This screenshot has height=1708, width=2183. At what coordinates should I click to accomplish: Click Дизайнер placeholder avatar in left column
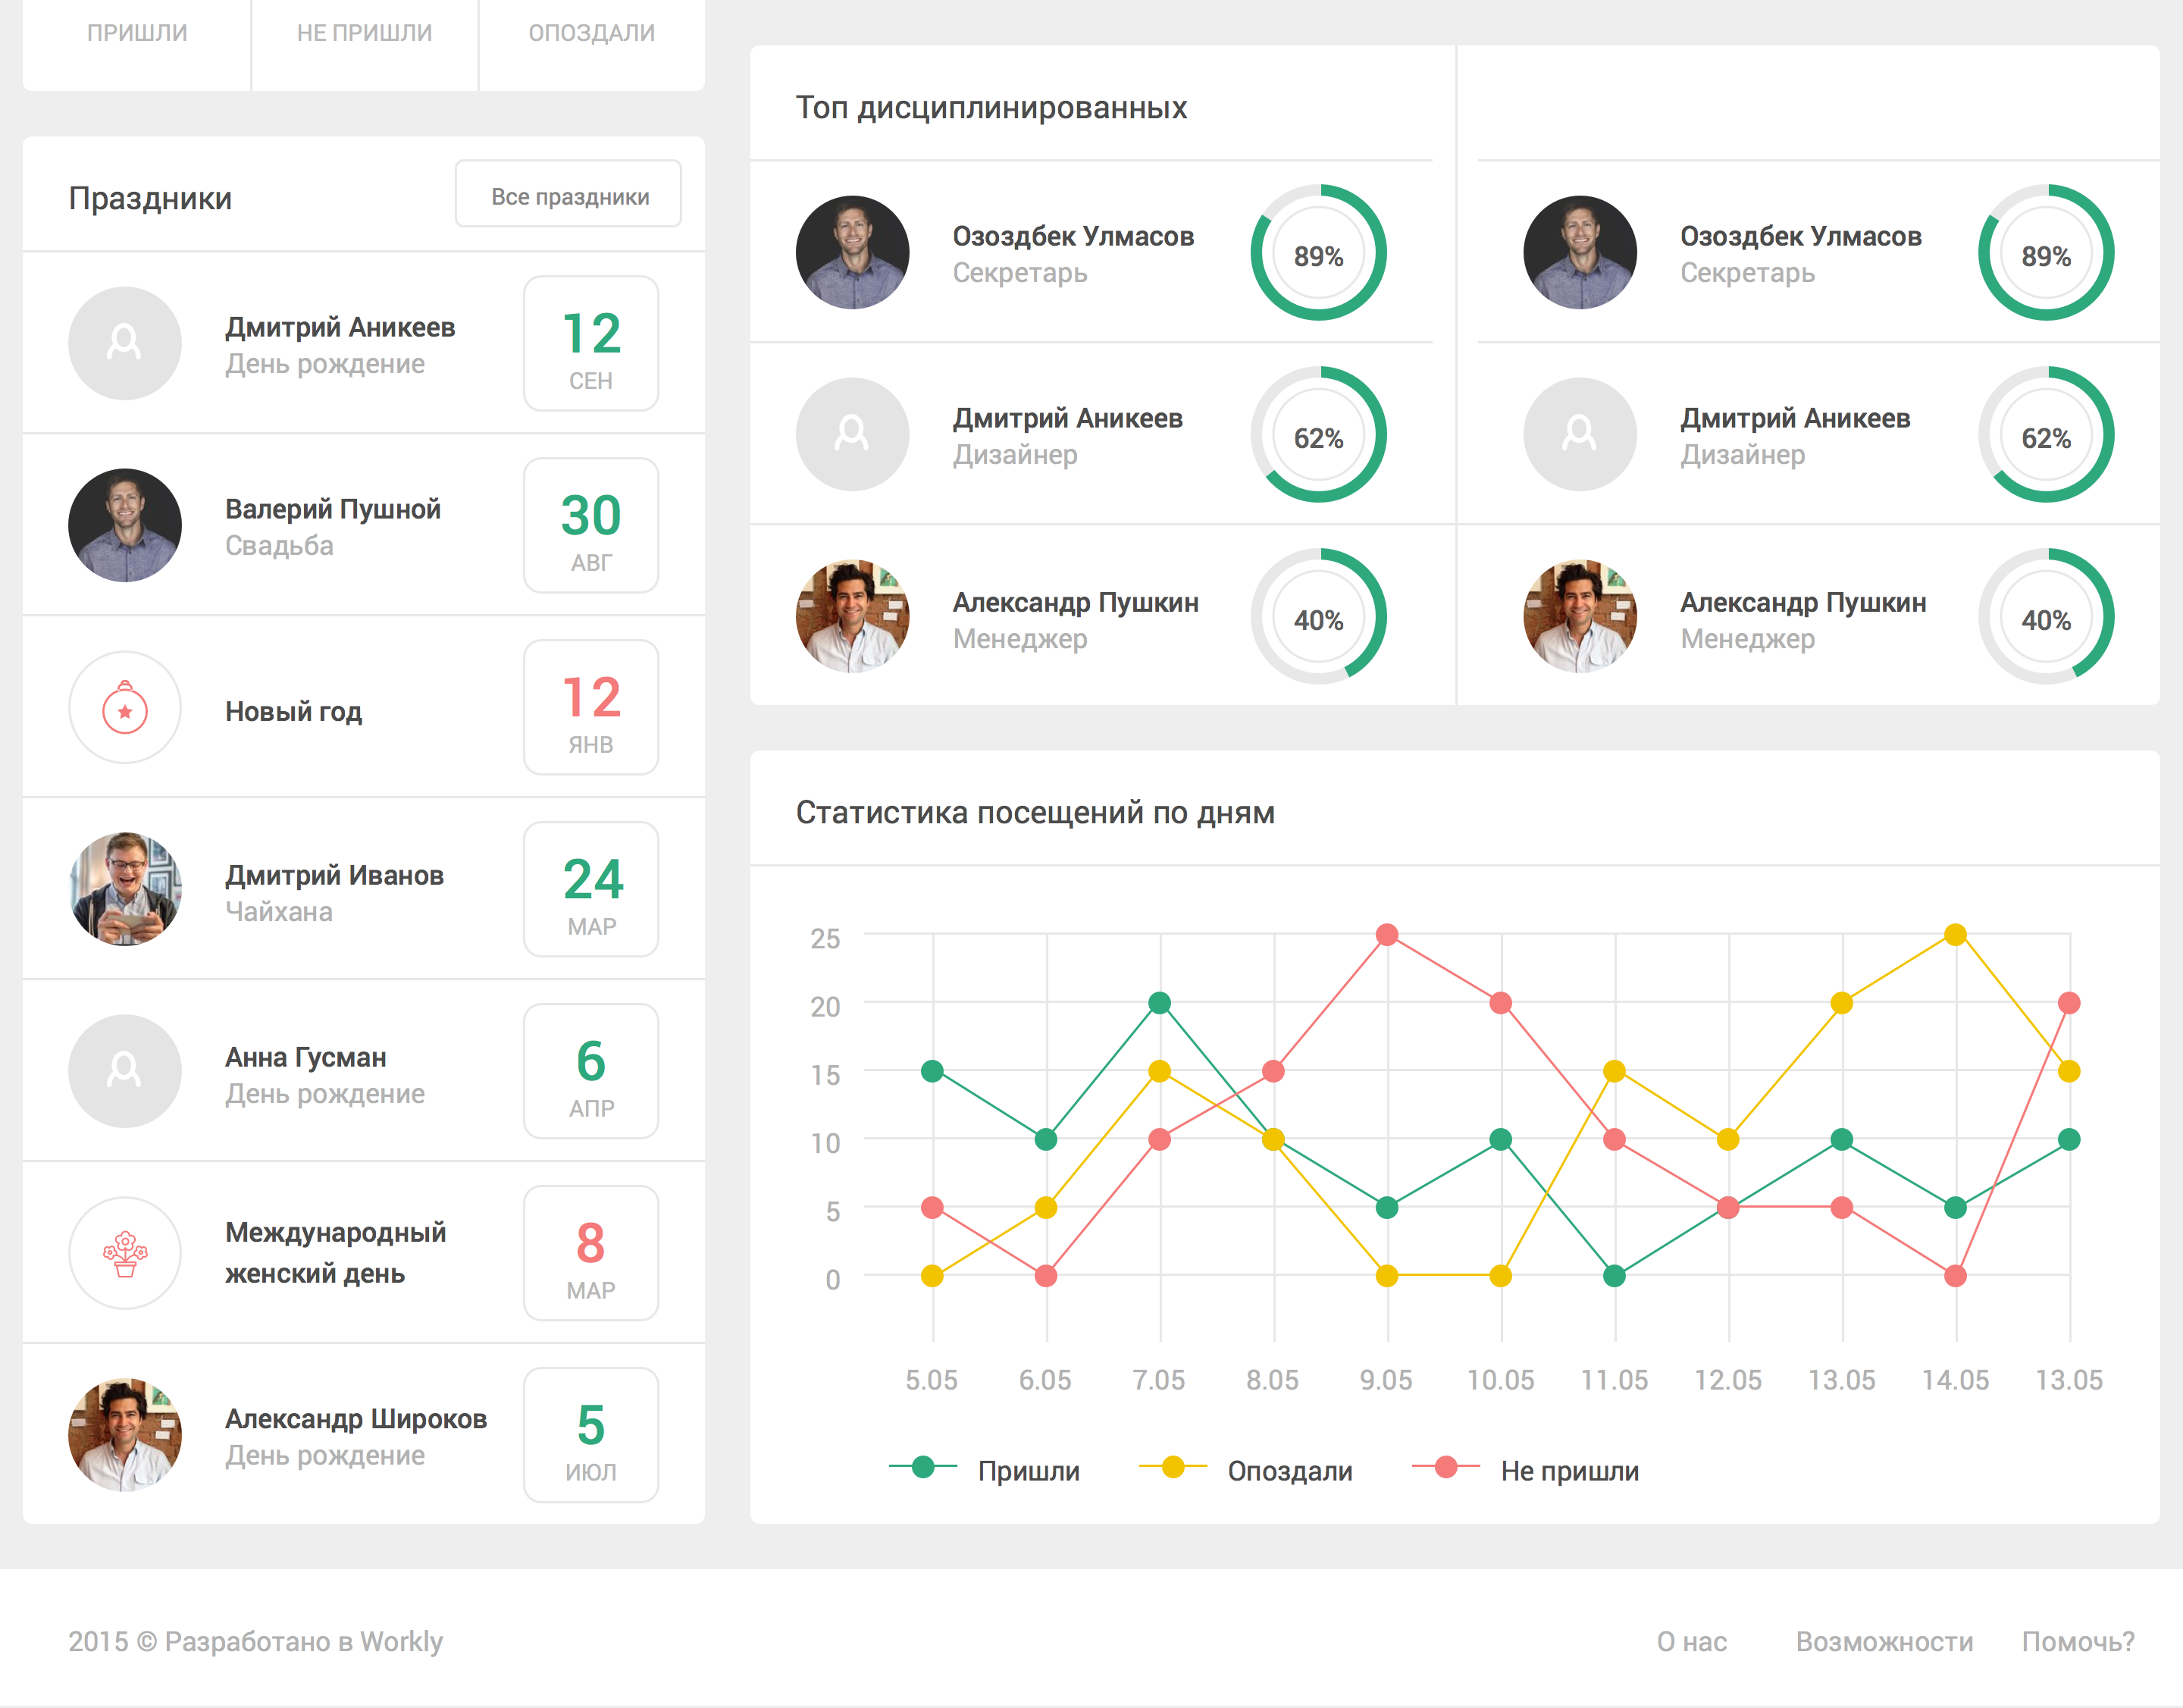click(853, 434)
